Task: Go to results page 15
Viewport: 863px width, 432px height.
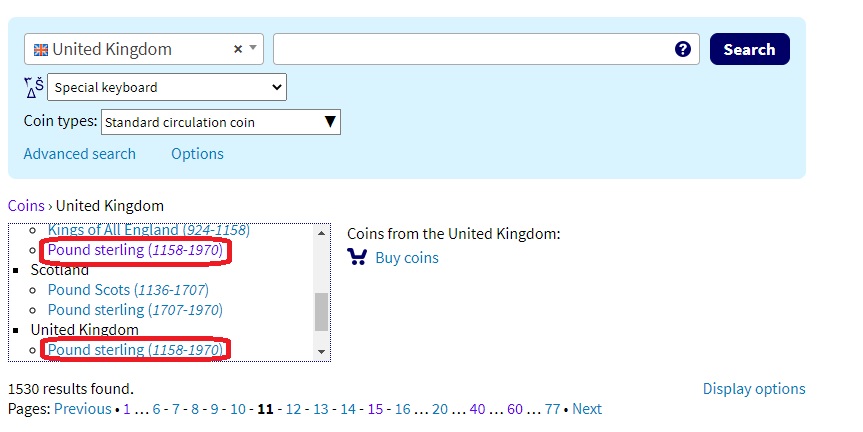Action: [x=375, y=409]
